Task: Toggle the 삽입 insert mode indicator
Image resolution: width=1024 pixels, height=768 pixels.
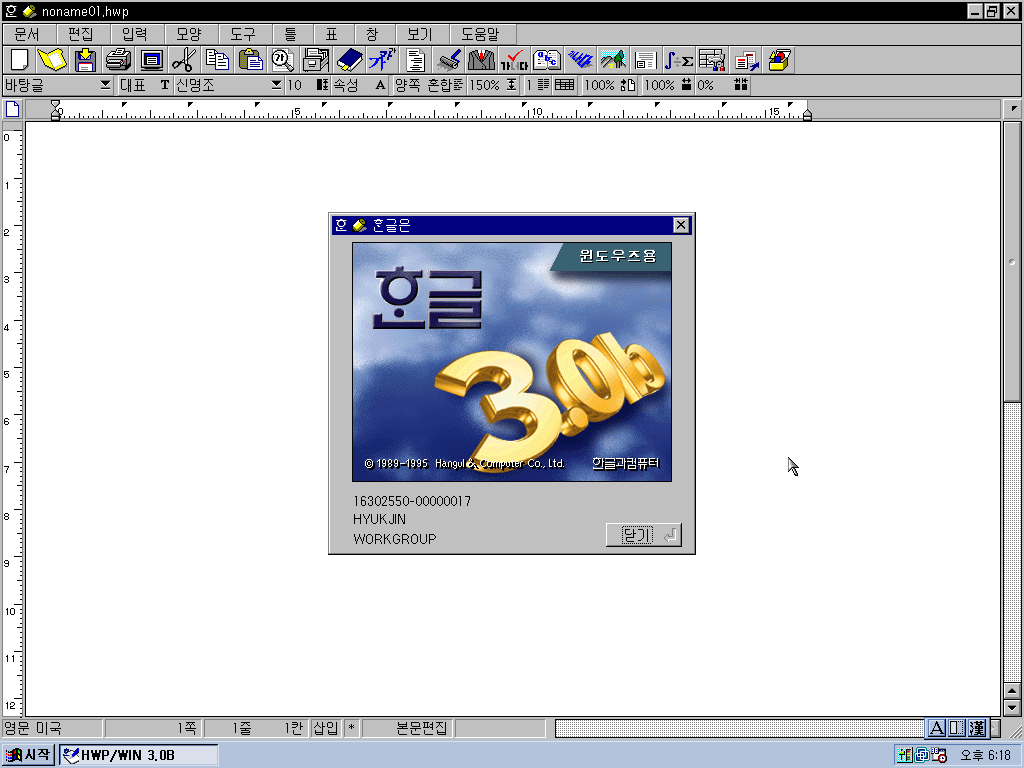Action: (x=325, y=728)
